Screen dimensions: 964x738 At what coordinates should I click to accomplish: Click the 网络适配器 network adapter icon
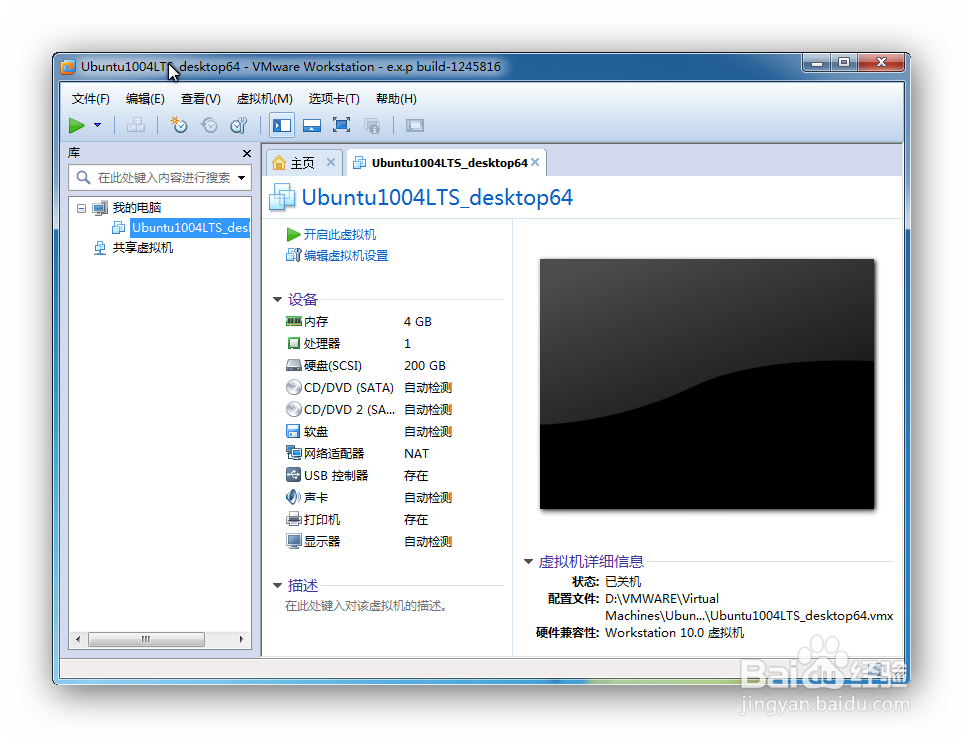coord(294,453)
